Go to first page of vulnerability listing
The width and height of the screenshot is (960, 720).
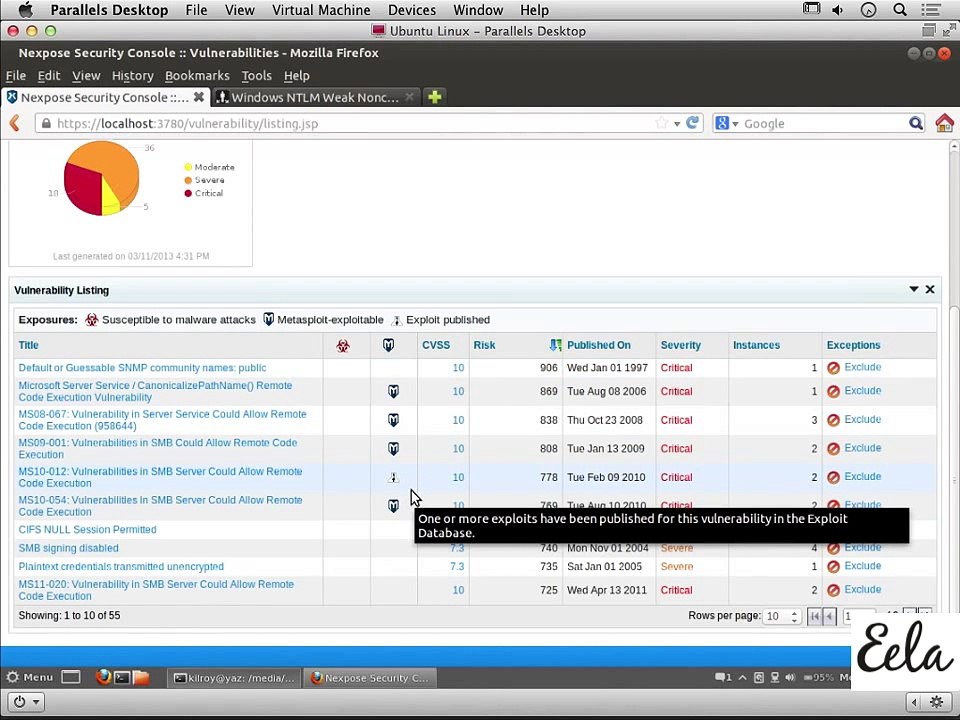point(814,617)
